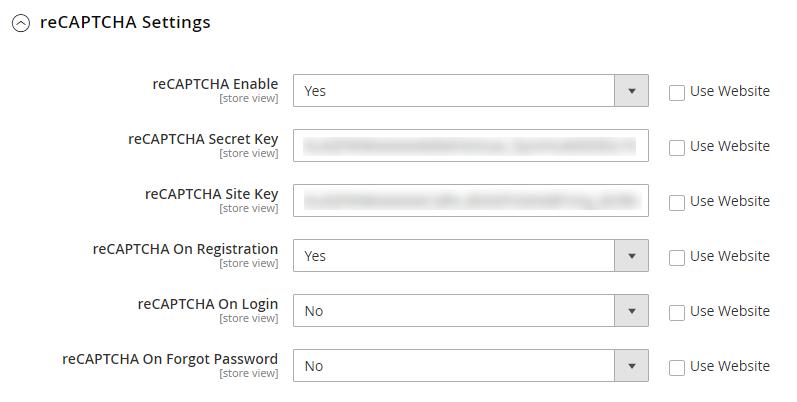Open the reCAPTCHA On Registration dropdown
Image resolution: width=797 pixels, height=402 pixels.
455,256
